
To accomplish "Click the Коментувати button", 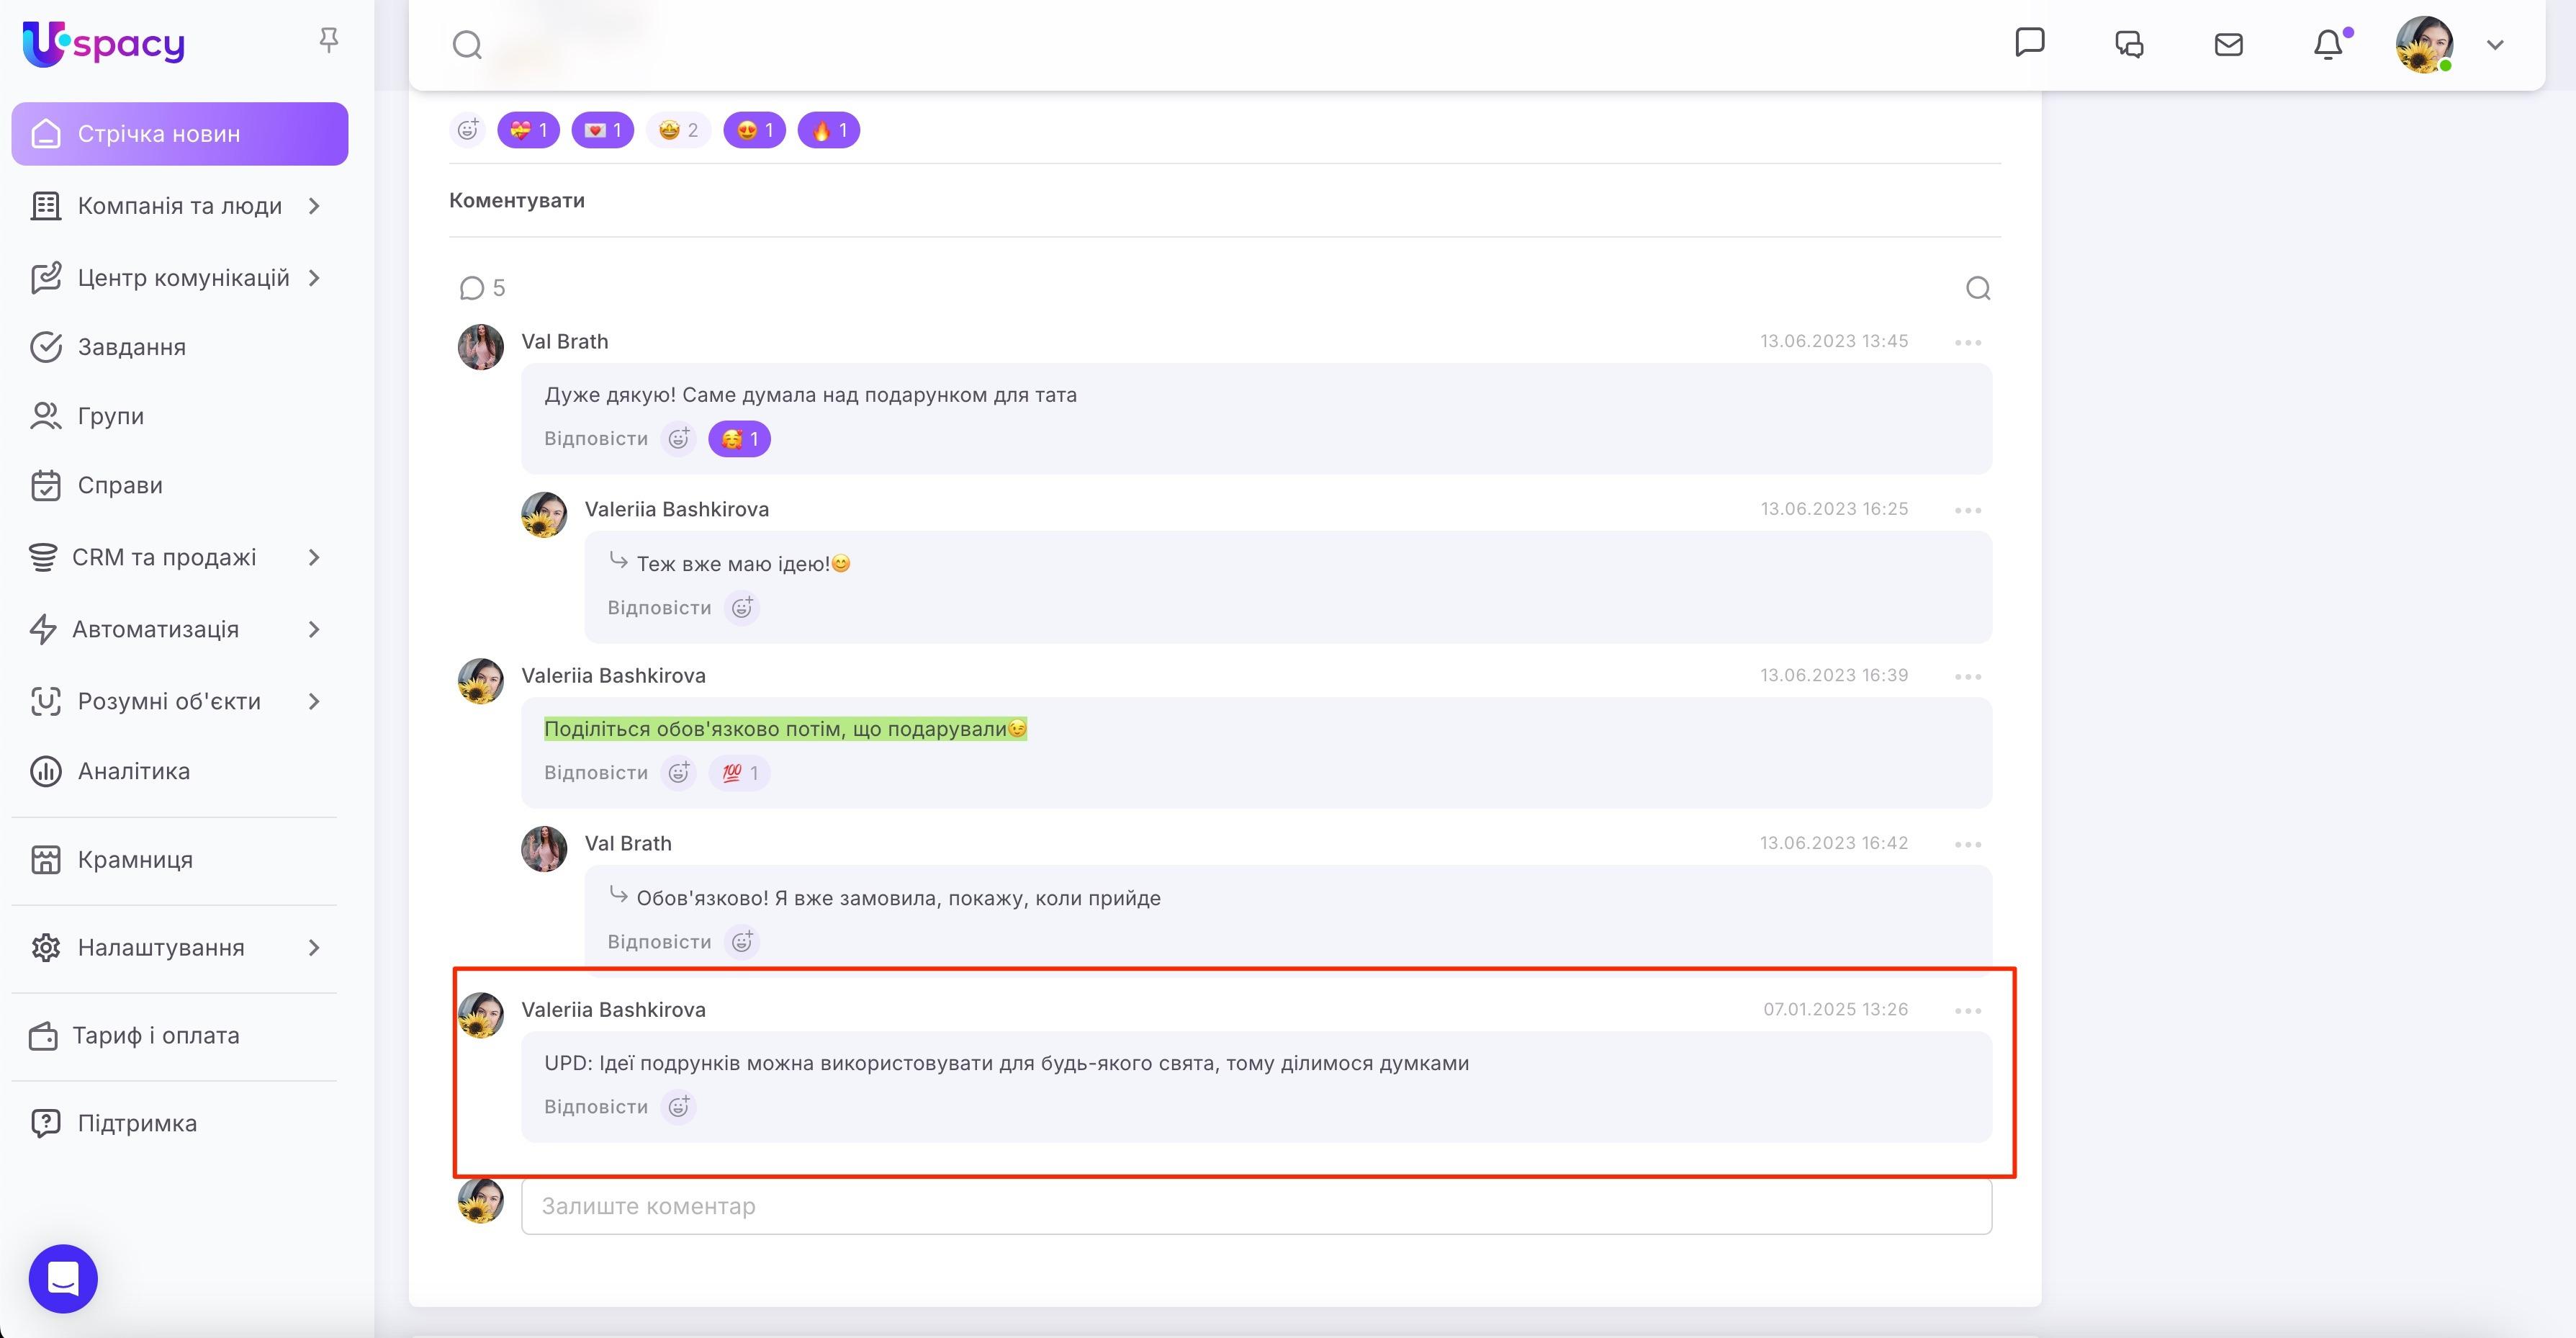I will (x=517, y=200).
